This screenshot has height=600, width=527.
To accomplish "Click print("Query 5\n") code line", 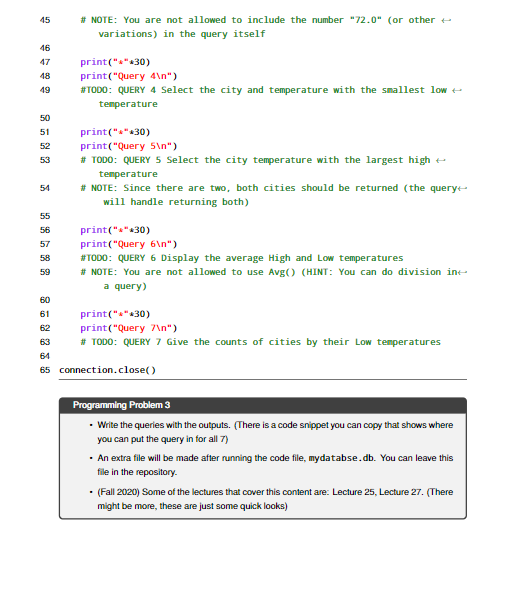I will tap(129, 146).
